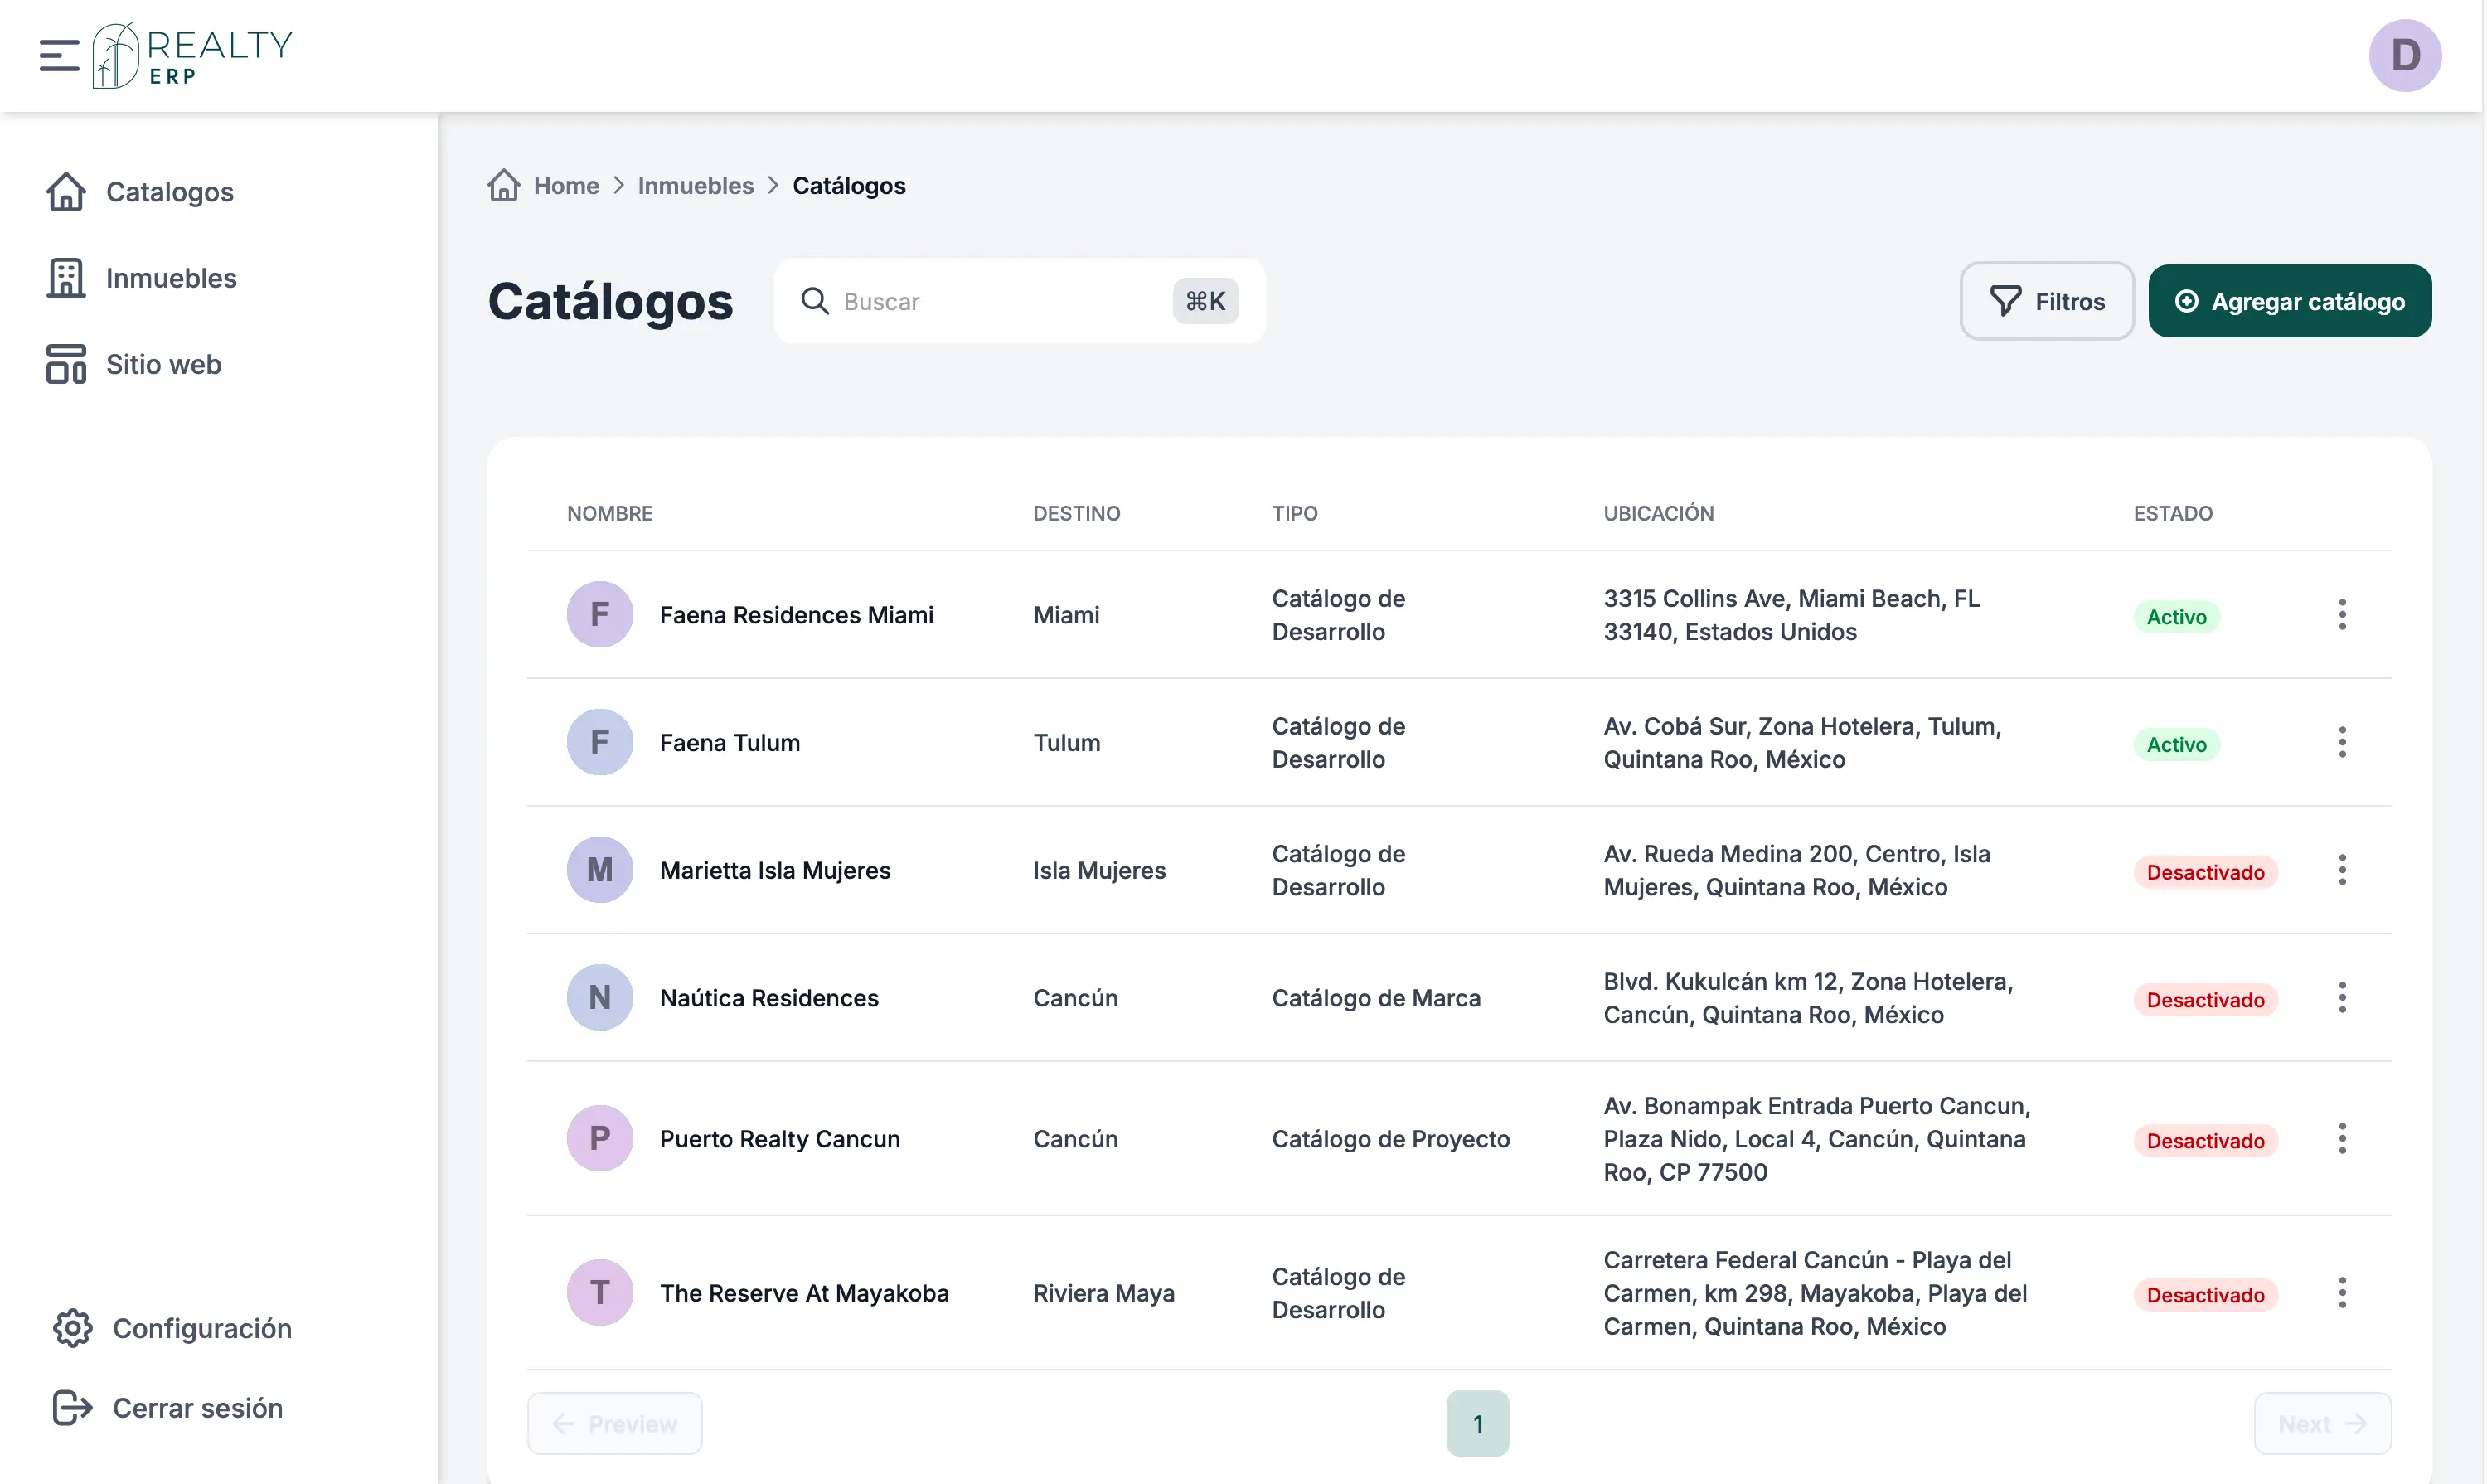Open the Filtros filter button

[2046, 301]
